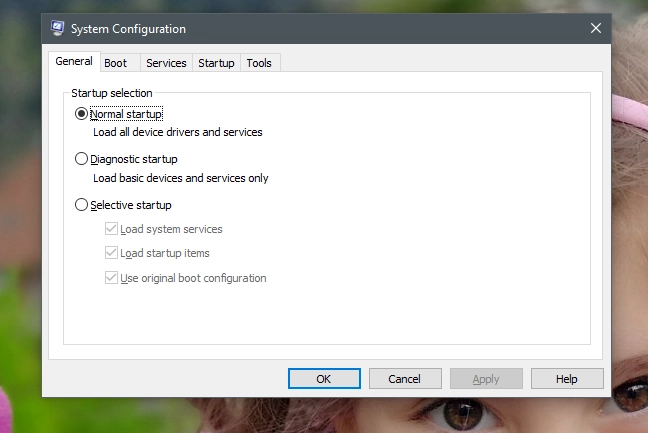Open the Boot tab
Viewport: 648px width, 433px height.
coord(120,63)
